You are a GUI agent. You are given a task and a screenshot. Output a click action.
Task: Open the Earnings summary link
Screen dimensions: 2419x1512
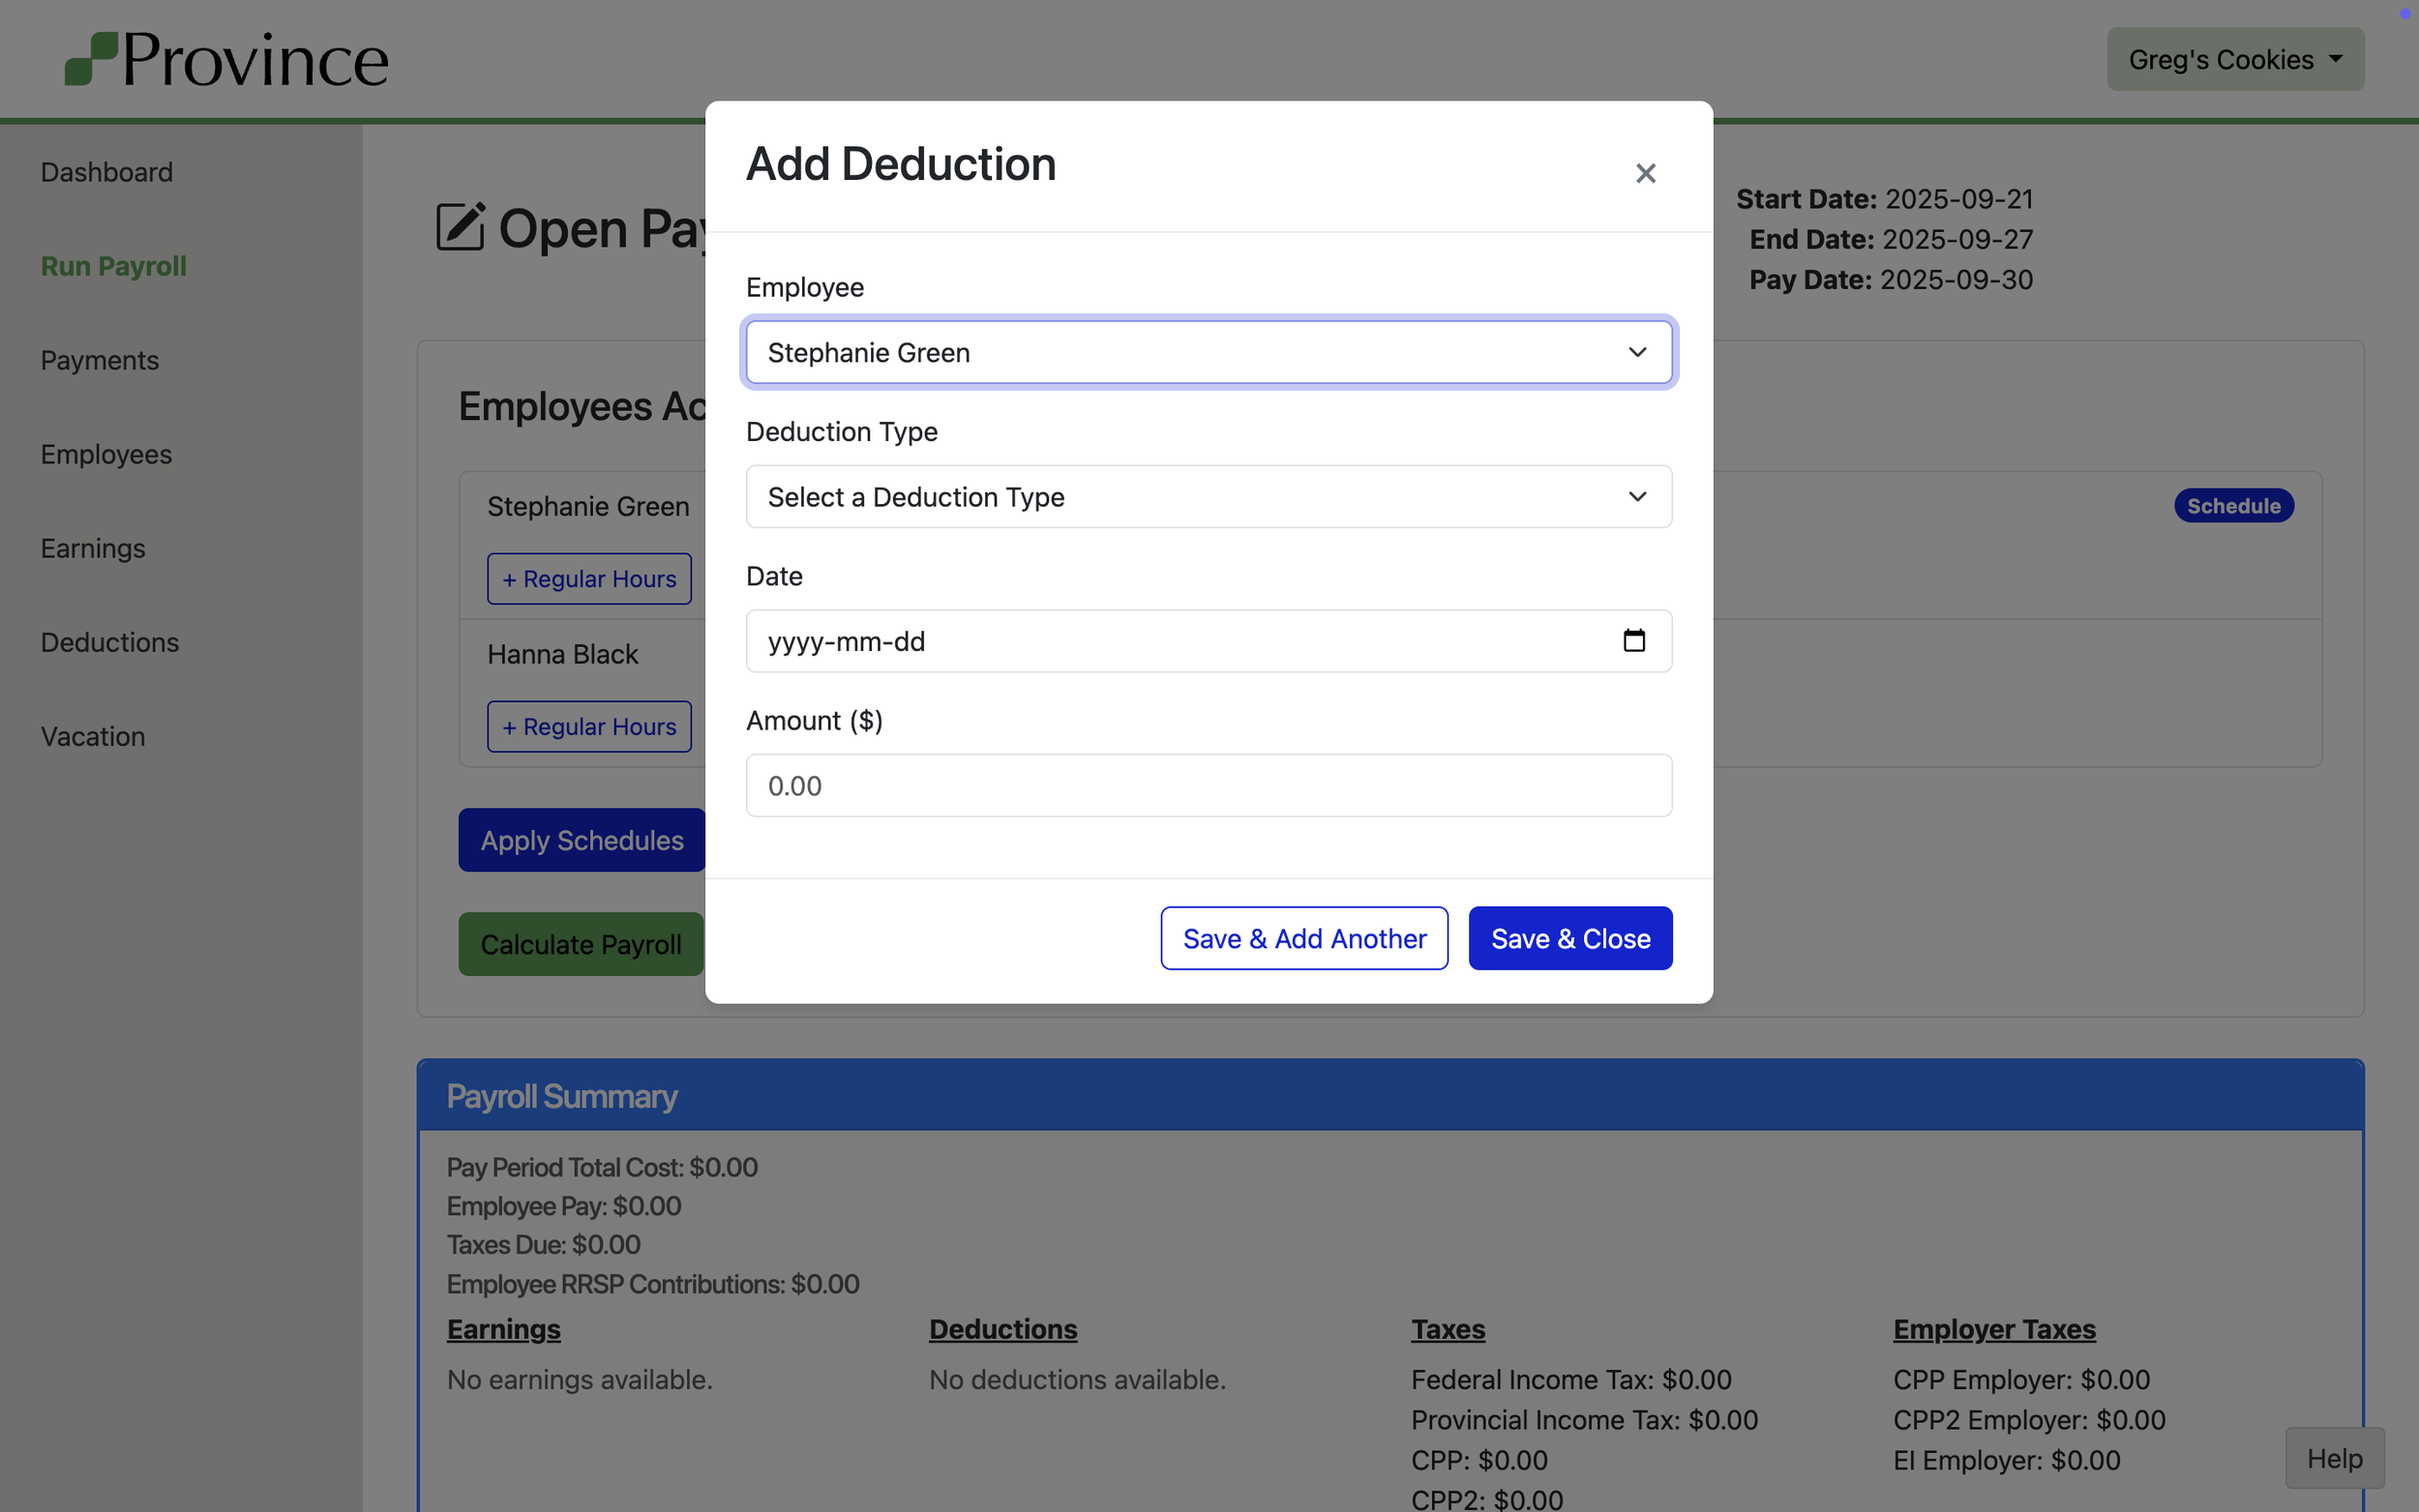(503, 1329)
